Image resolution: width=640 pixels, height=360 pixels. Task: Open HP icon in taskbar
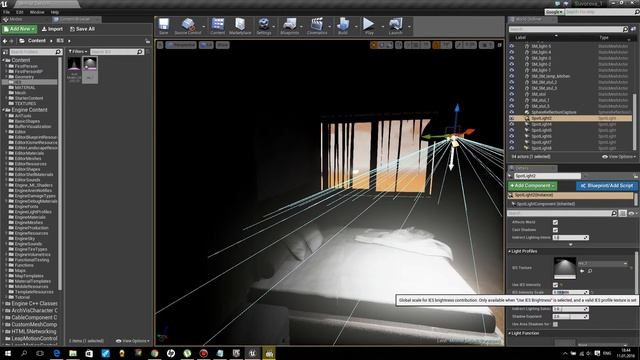(x=171, y=353)
